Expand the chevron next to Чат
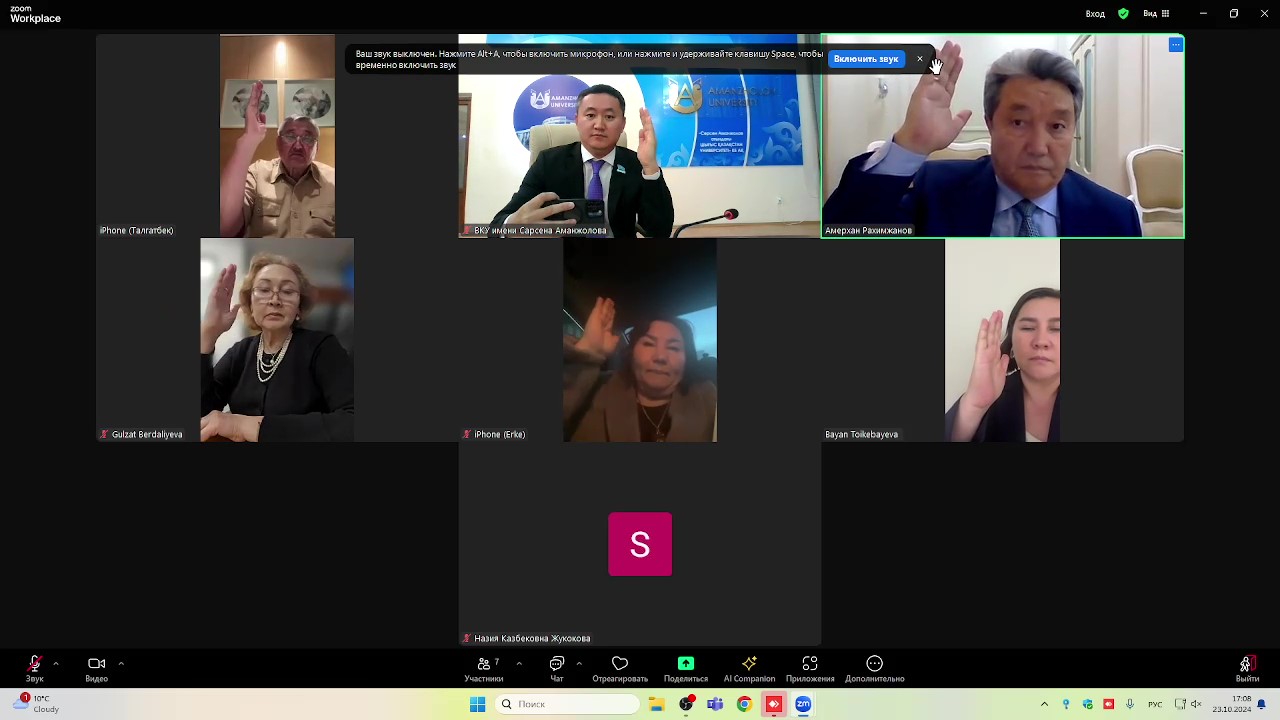This screenshot has width=1280, height=720. (579, 663)
